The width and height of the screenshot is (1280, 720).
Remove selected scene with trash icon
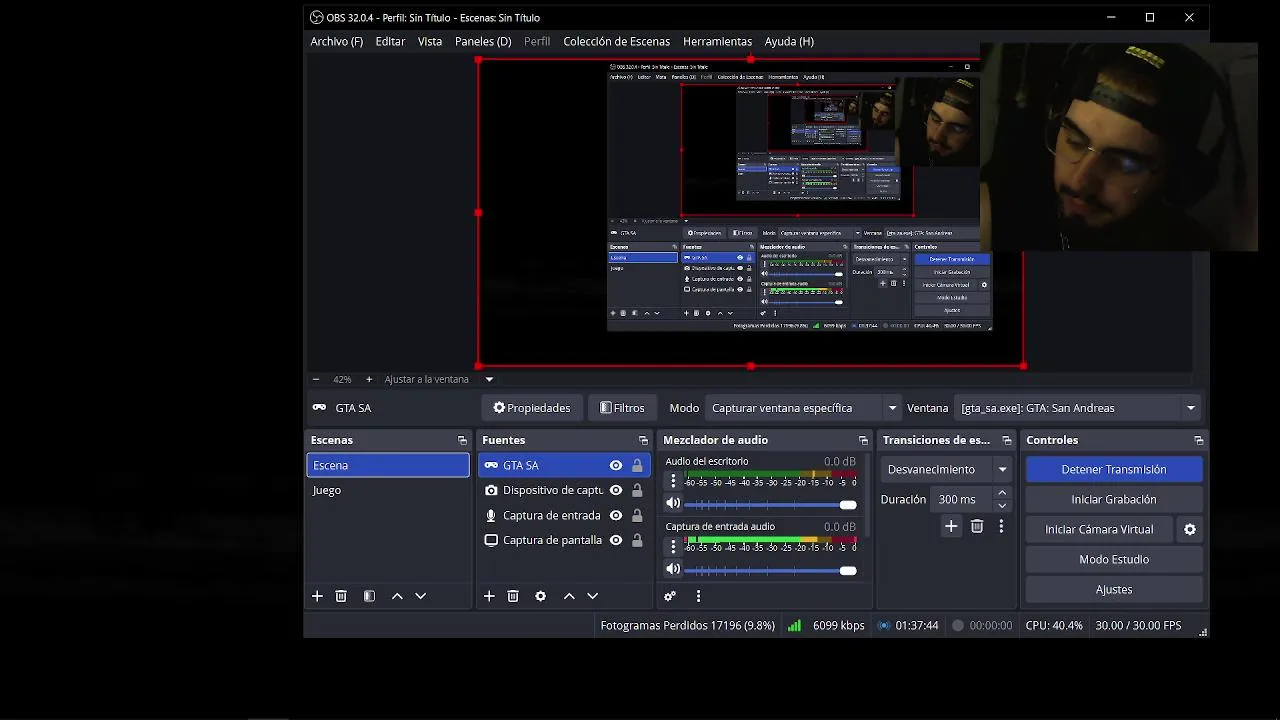coord(341,596)
